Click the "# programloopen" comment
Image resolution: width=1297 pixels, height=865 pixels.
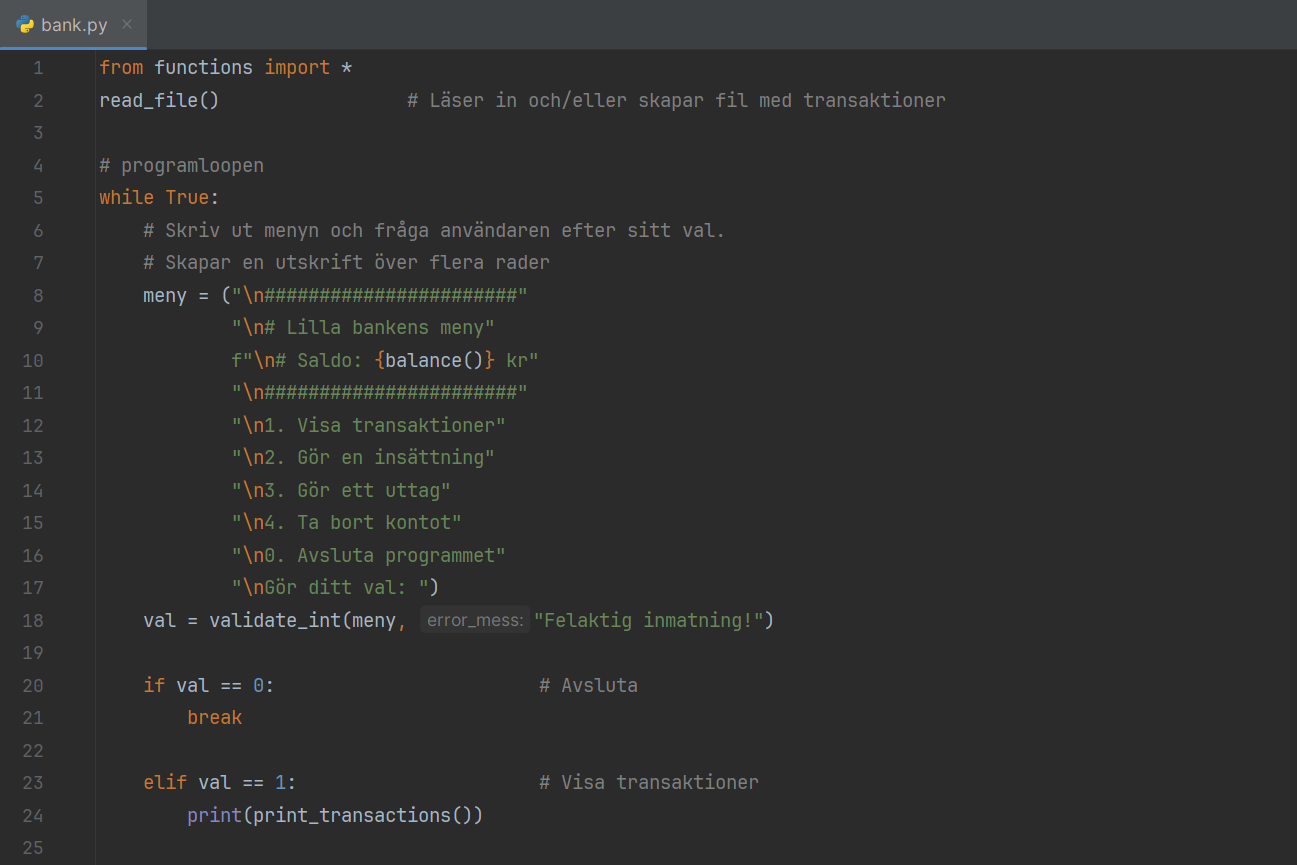(x=181, y=166)
